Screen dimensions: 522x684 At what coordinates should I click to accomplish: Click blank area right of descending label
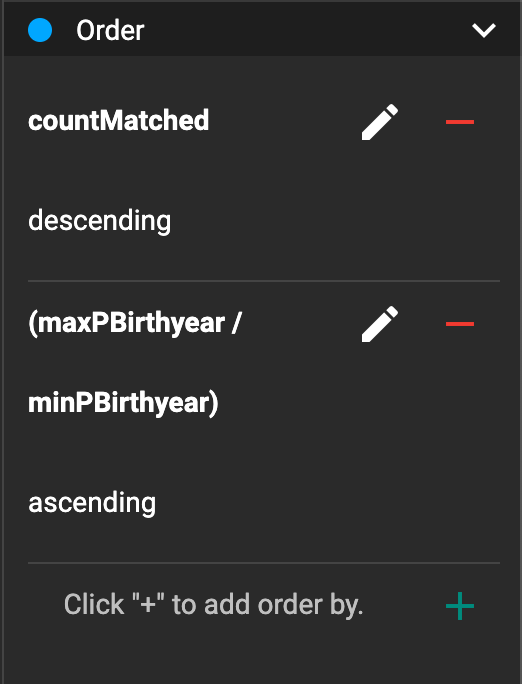point(336,221)
